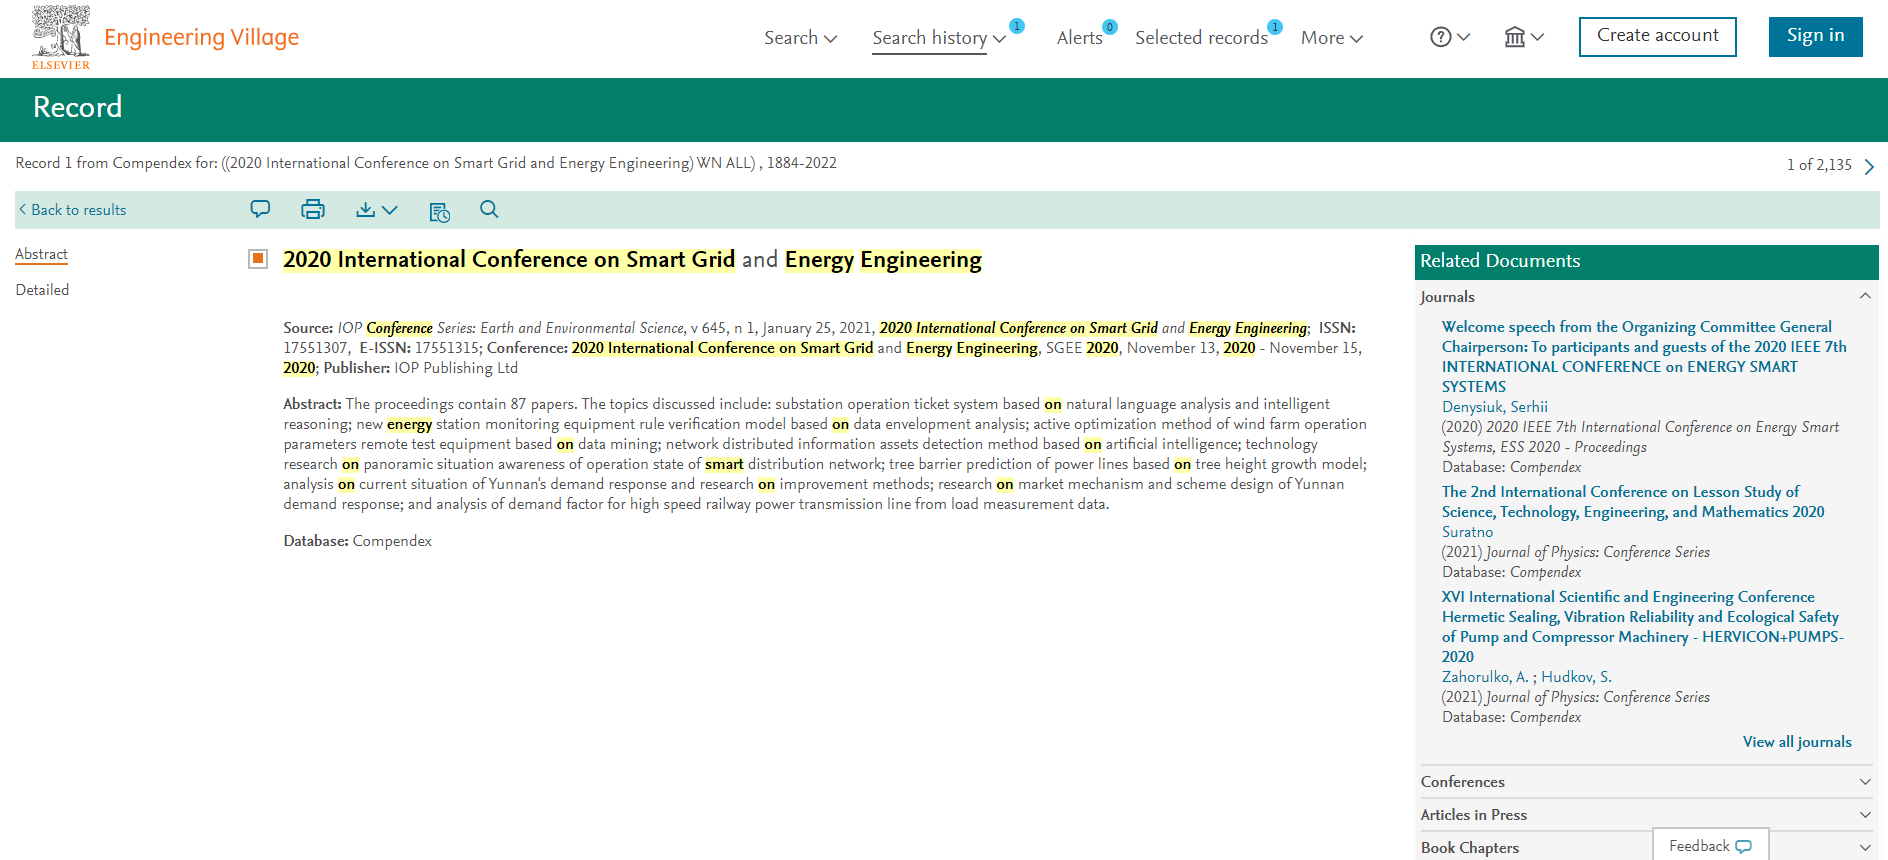Open institution menu chevron
1888x860 pixels.
(1538, 37)
